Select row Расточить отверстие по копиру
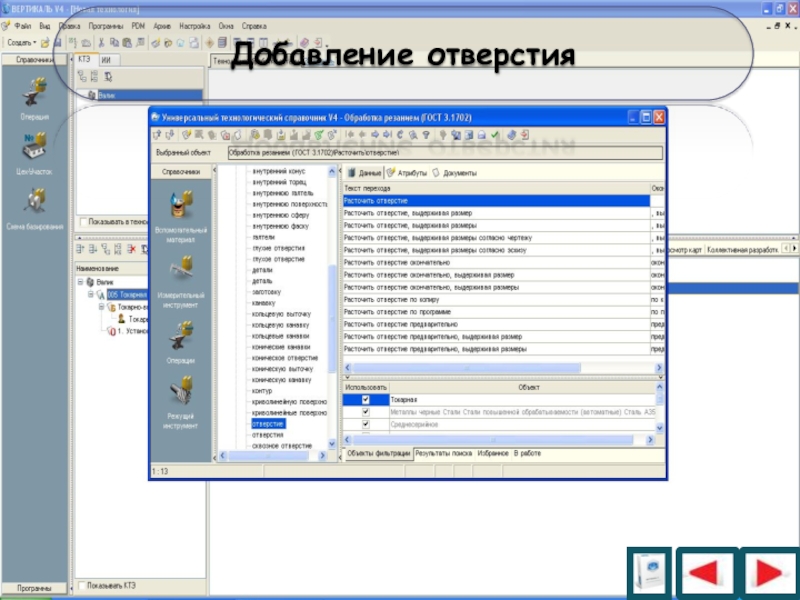The image size is (800, 600). (x=496, y=299)
